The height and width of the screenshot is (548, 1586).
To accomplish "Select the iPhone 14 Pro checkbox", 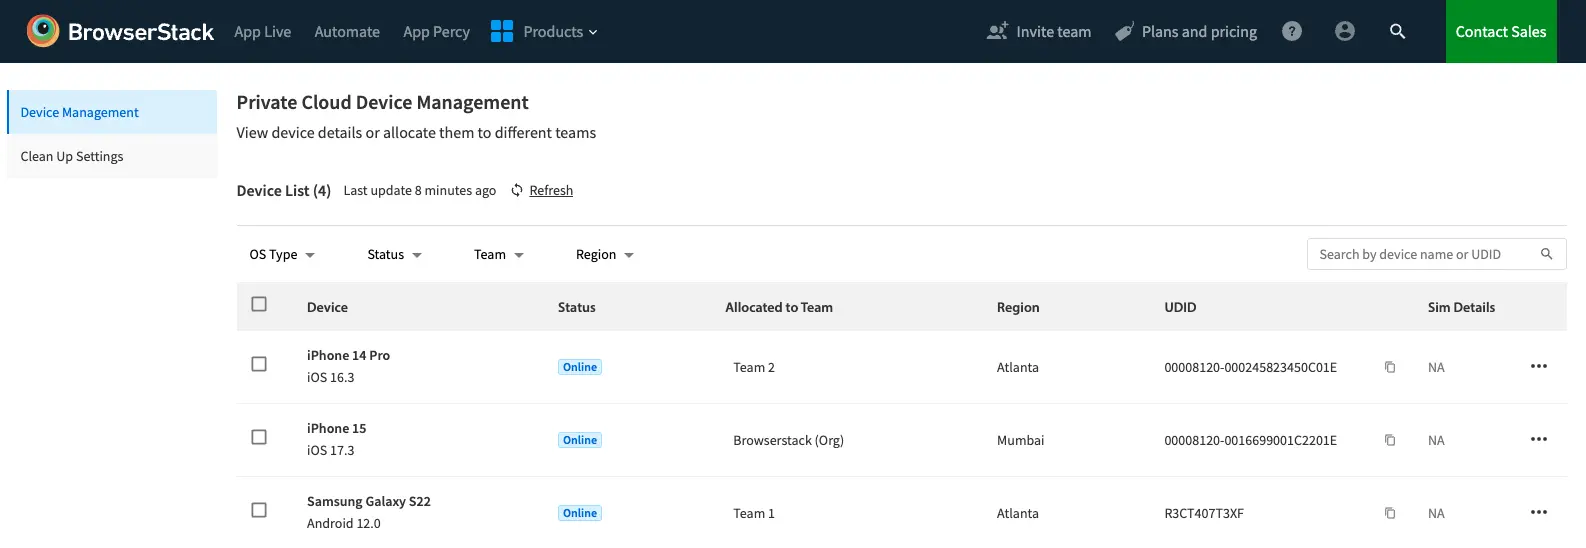I will 259,364.
